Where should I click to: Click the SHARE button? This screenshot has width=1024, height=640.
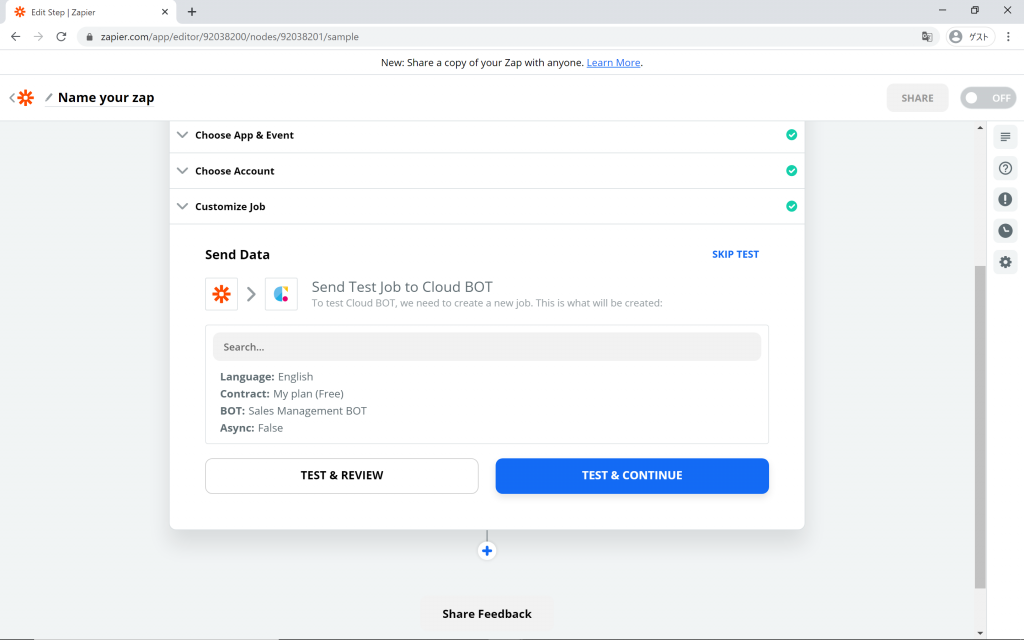[917, 98]
